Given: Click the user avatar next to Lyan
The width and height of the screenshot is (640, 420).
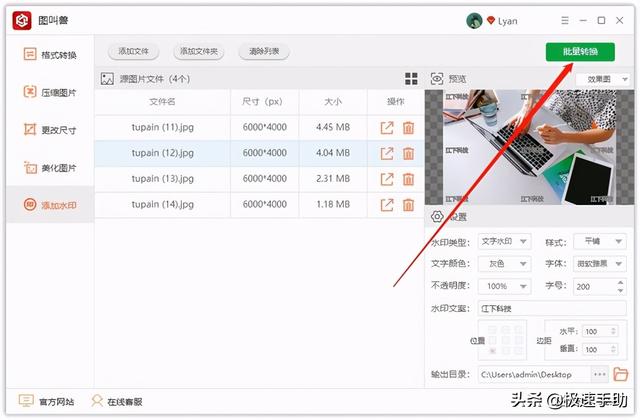Looking at the screenshot, I should click(474, 20).
